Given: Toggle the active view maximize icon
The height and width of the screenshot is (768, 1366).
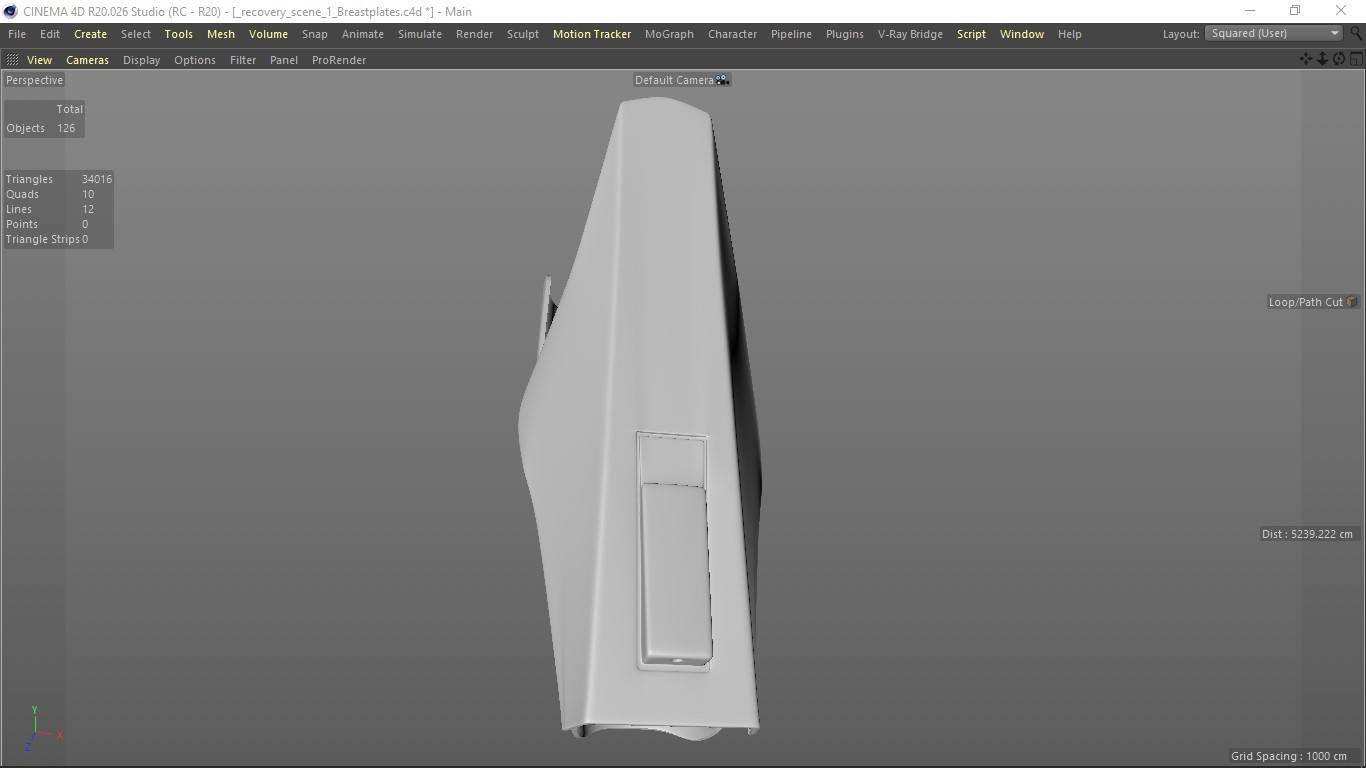Looking at the screenshot, I should click(x=1356, y=59).
